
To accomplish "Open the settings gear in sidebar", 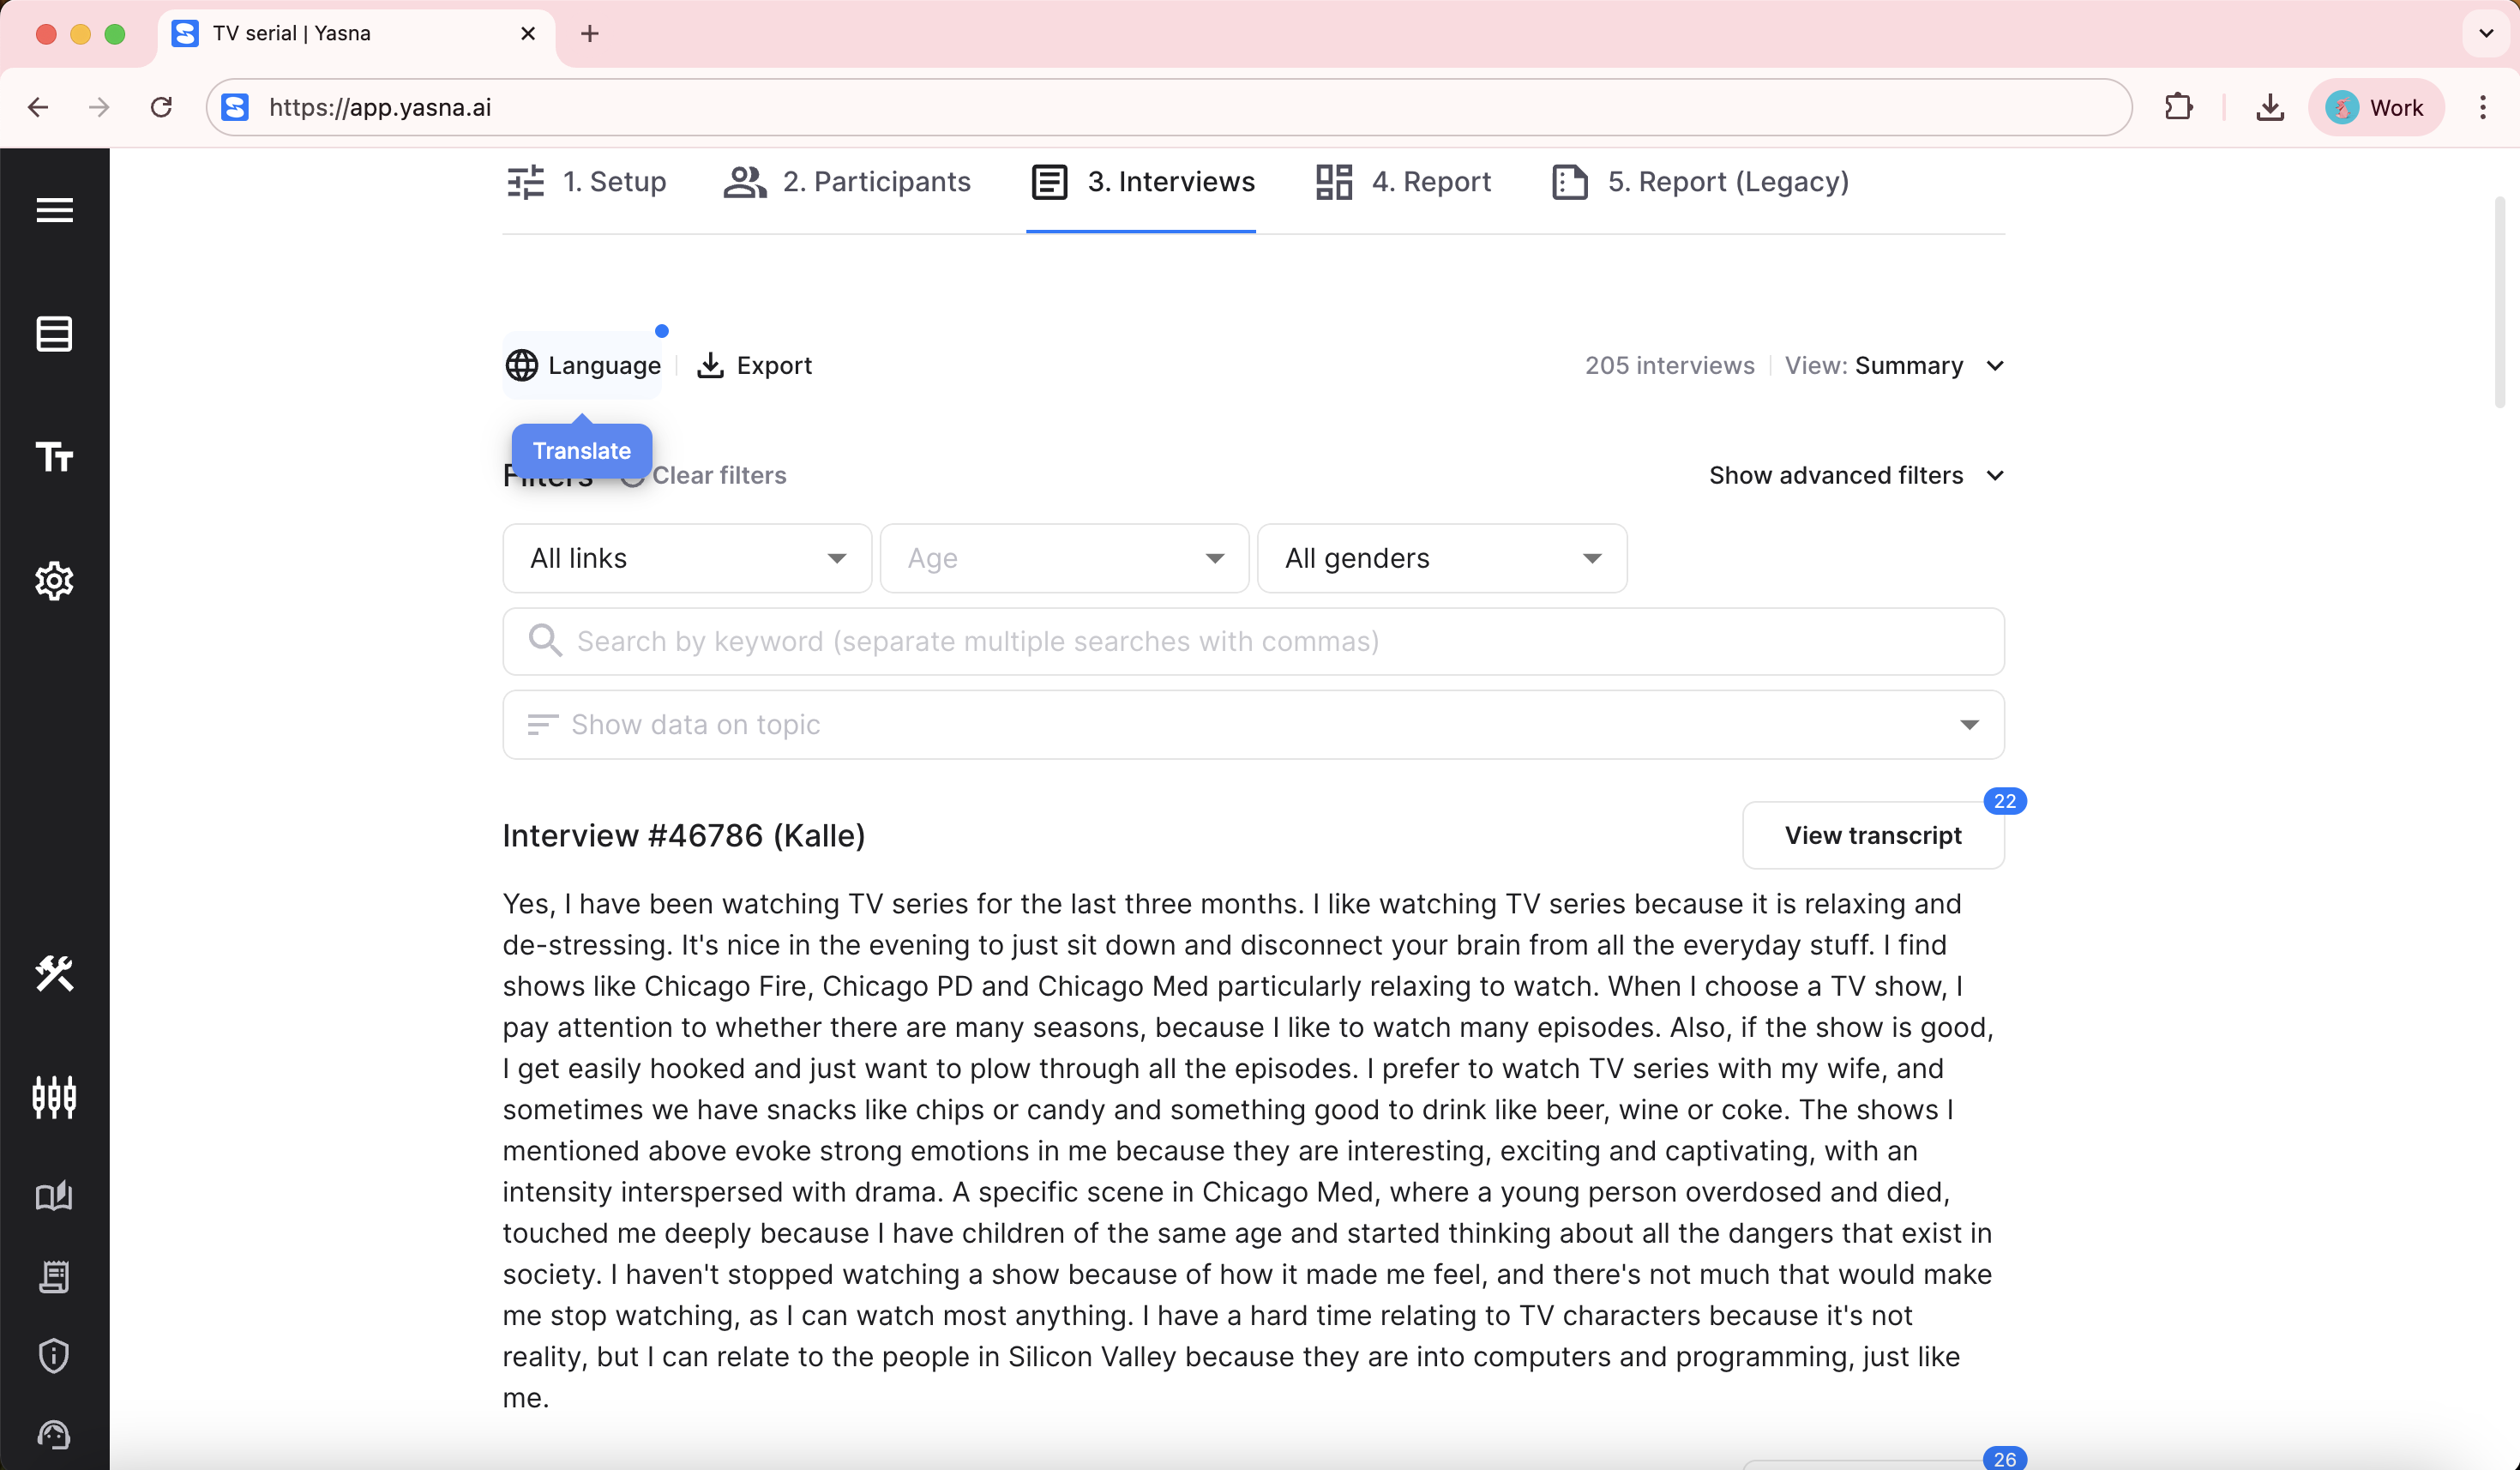I will coord(54,581).
